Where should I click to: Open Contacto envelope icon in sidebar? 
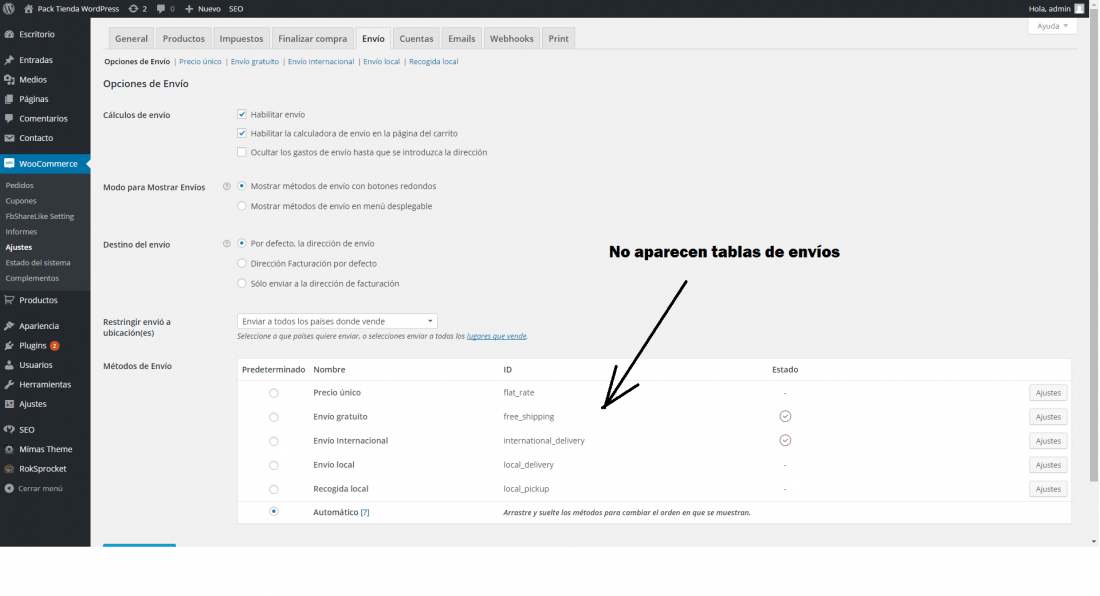(9, 137)
